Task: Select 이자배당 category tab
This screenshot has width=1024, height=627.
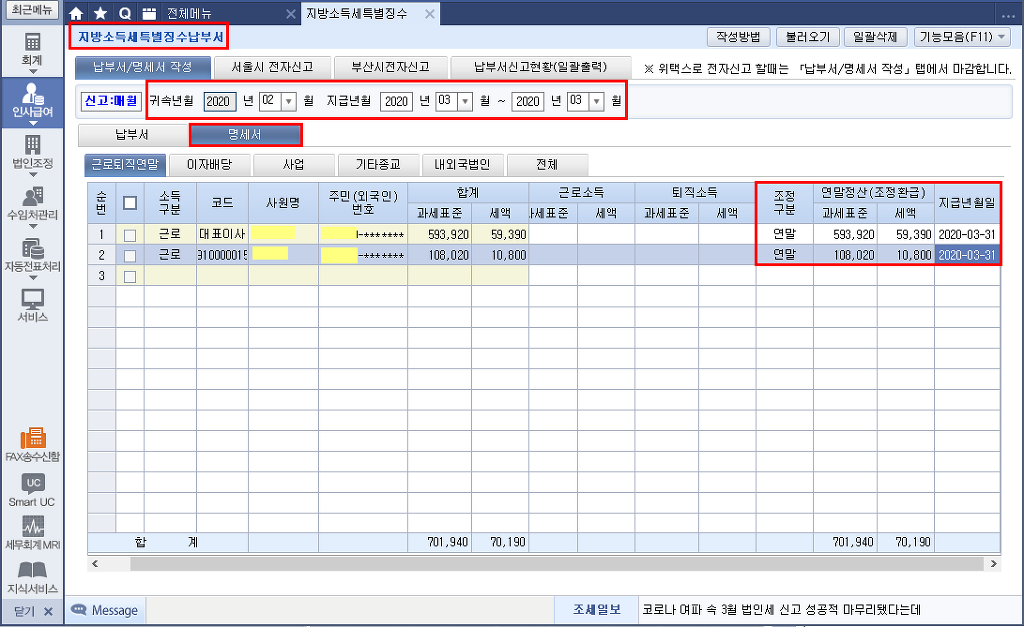Action: point(210,165)
